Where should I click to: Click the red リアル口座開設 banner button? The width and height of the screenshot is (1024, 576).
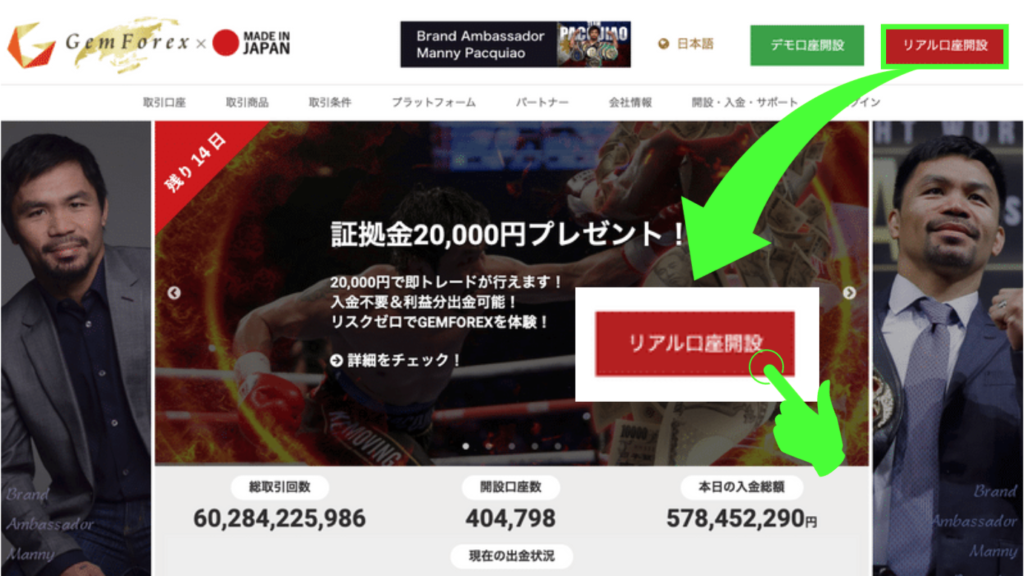(x=695, y=344)
